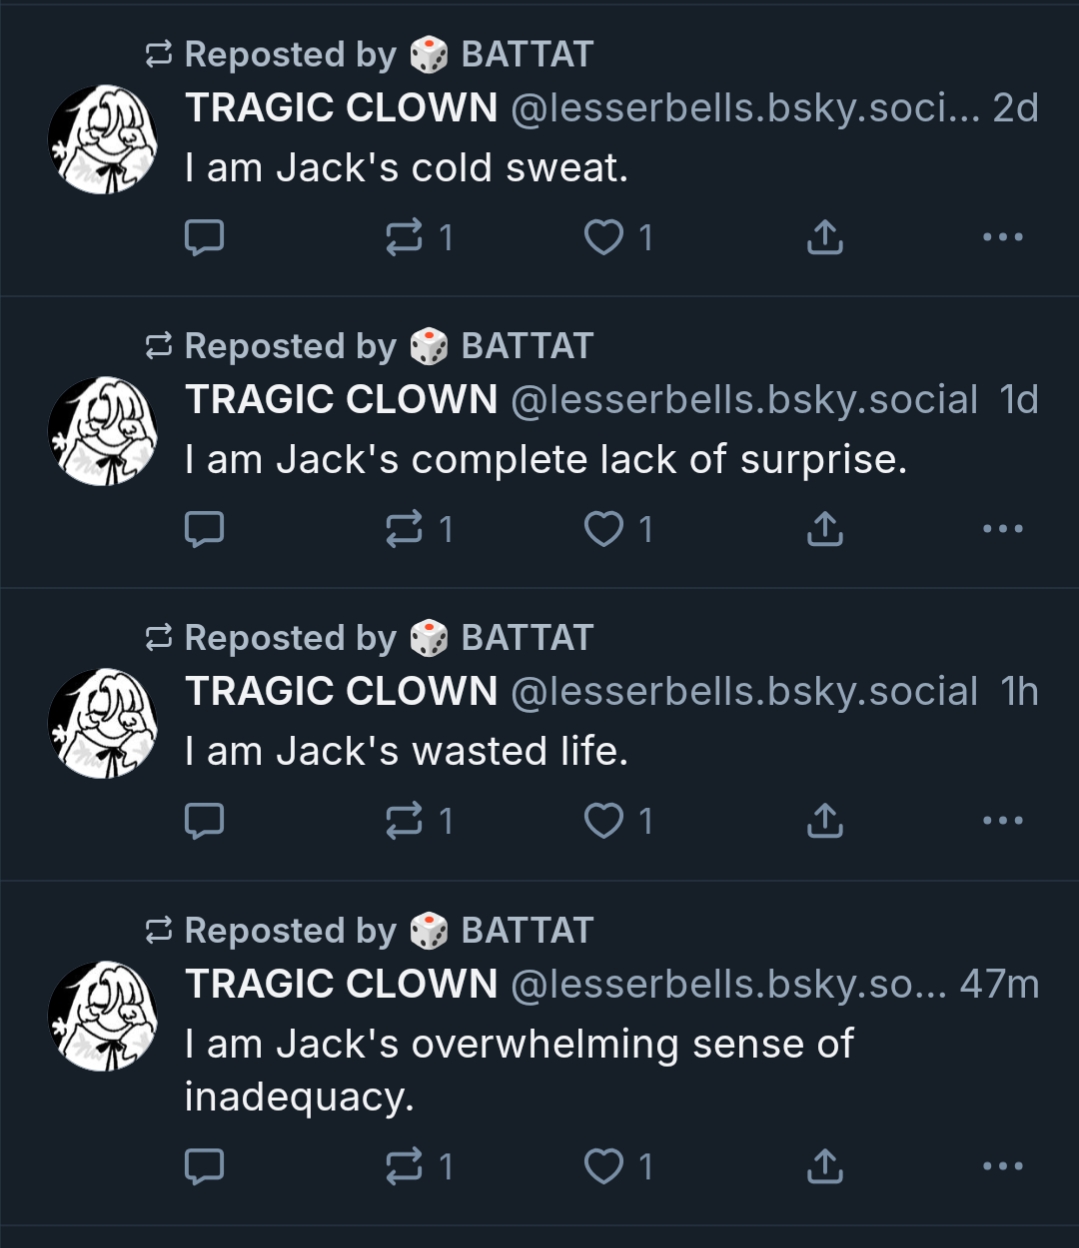Share the "sense of inadequacy" post
The width and height of the screenshot is (1079, 1248).
click(x=824, y=1166)
